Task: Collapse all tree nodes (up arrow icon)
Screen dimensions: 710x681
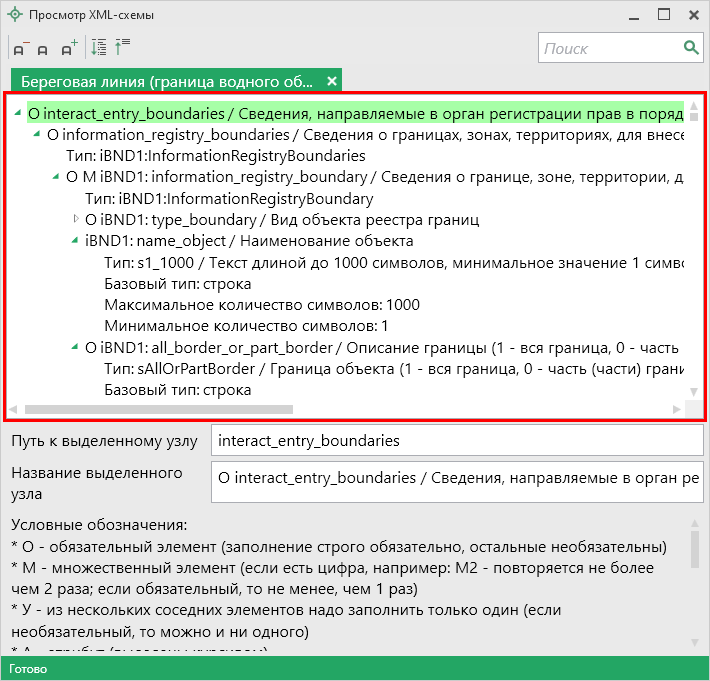Action: pos(122,47)
